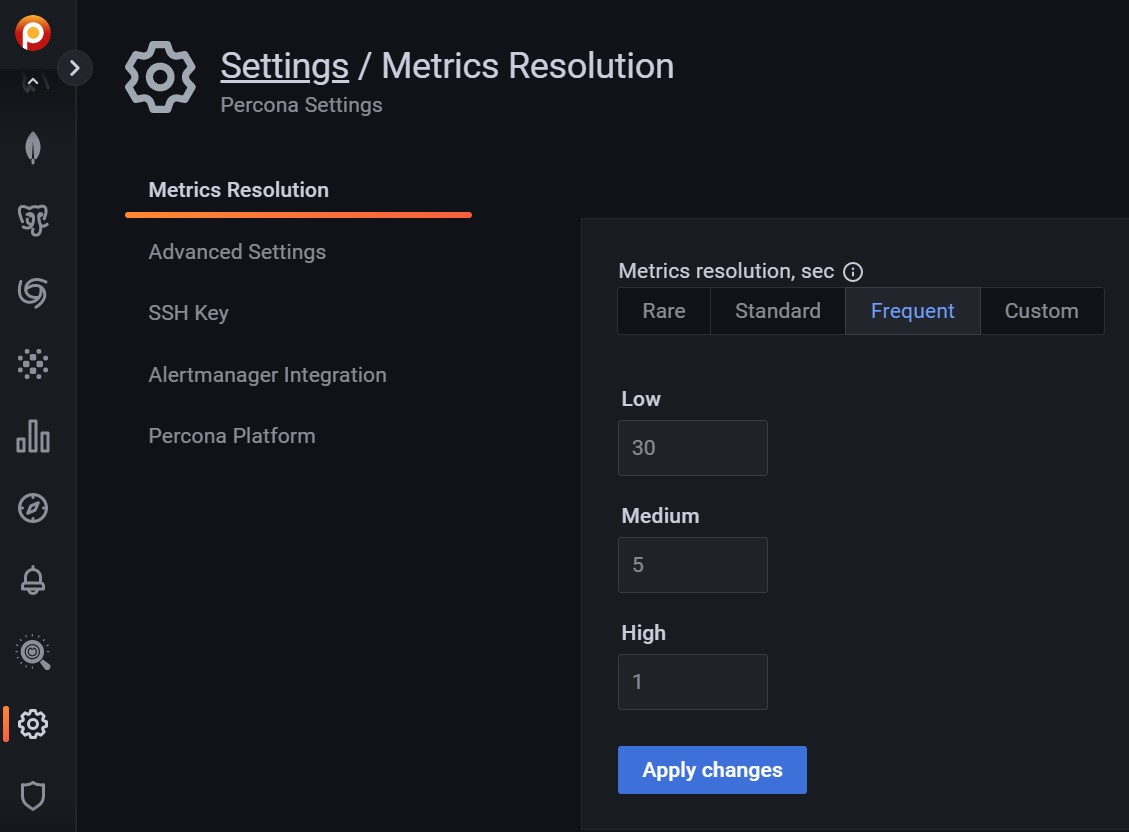This screenshot has height=832, width=1129.
Task: Expand the sidebar with the chevron arrow
Action: click(75, 68)
